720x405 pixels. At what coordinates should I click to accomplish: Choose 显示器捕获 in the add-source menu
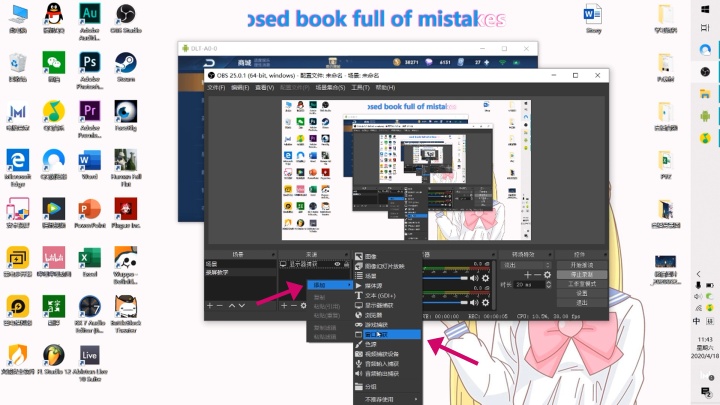pos(387,305)
